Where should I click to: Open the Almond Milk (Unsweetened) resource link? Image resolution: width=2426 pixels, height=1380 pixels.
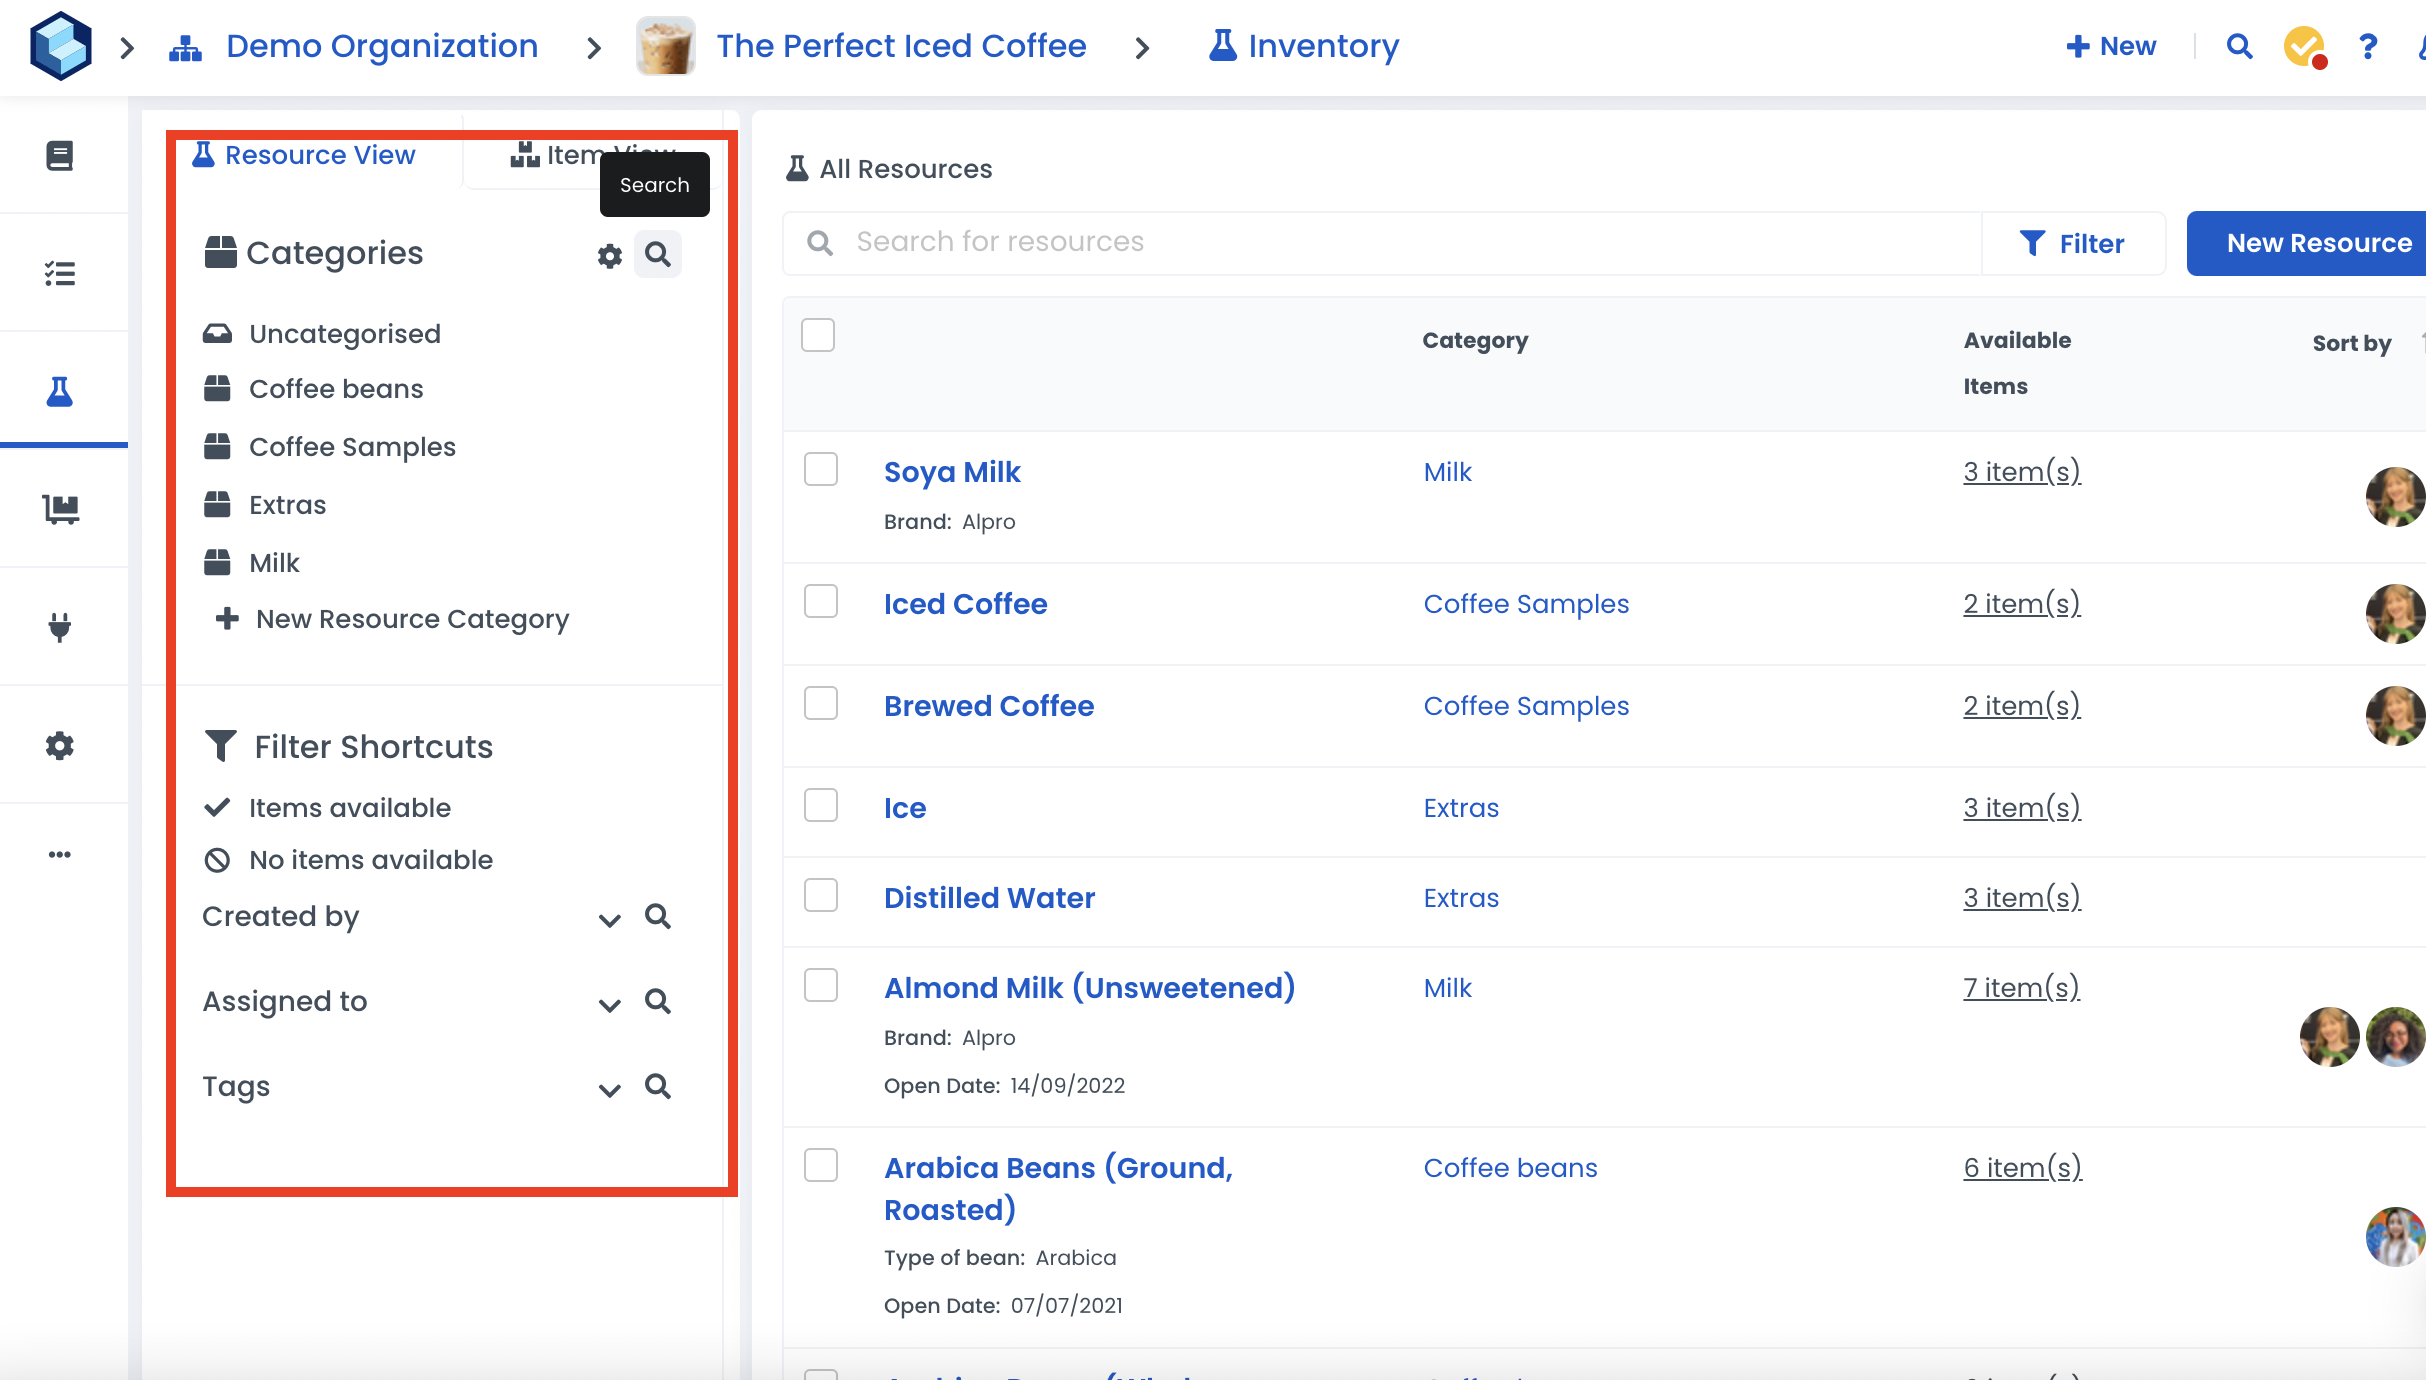[1089, 988]
